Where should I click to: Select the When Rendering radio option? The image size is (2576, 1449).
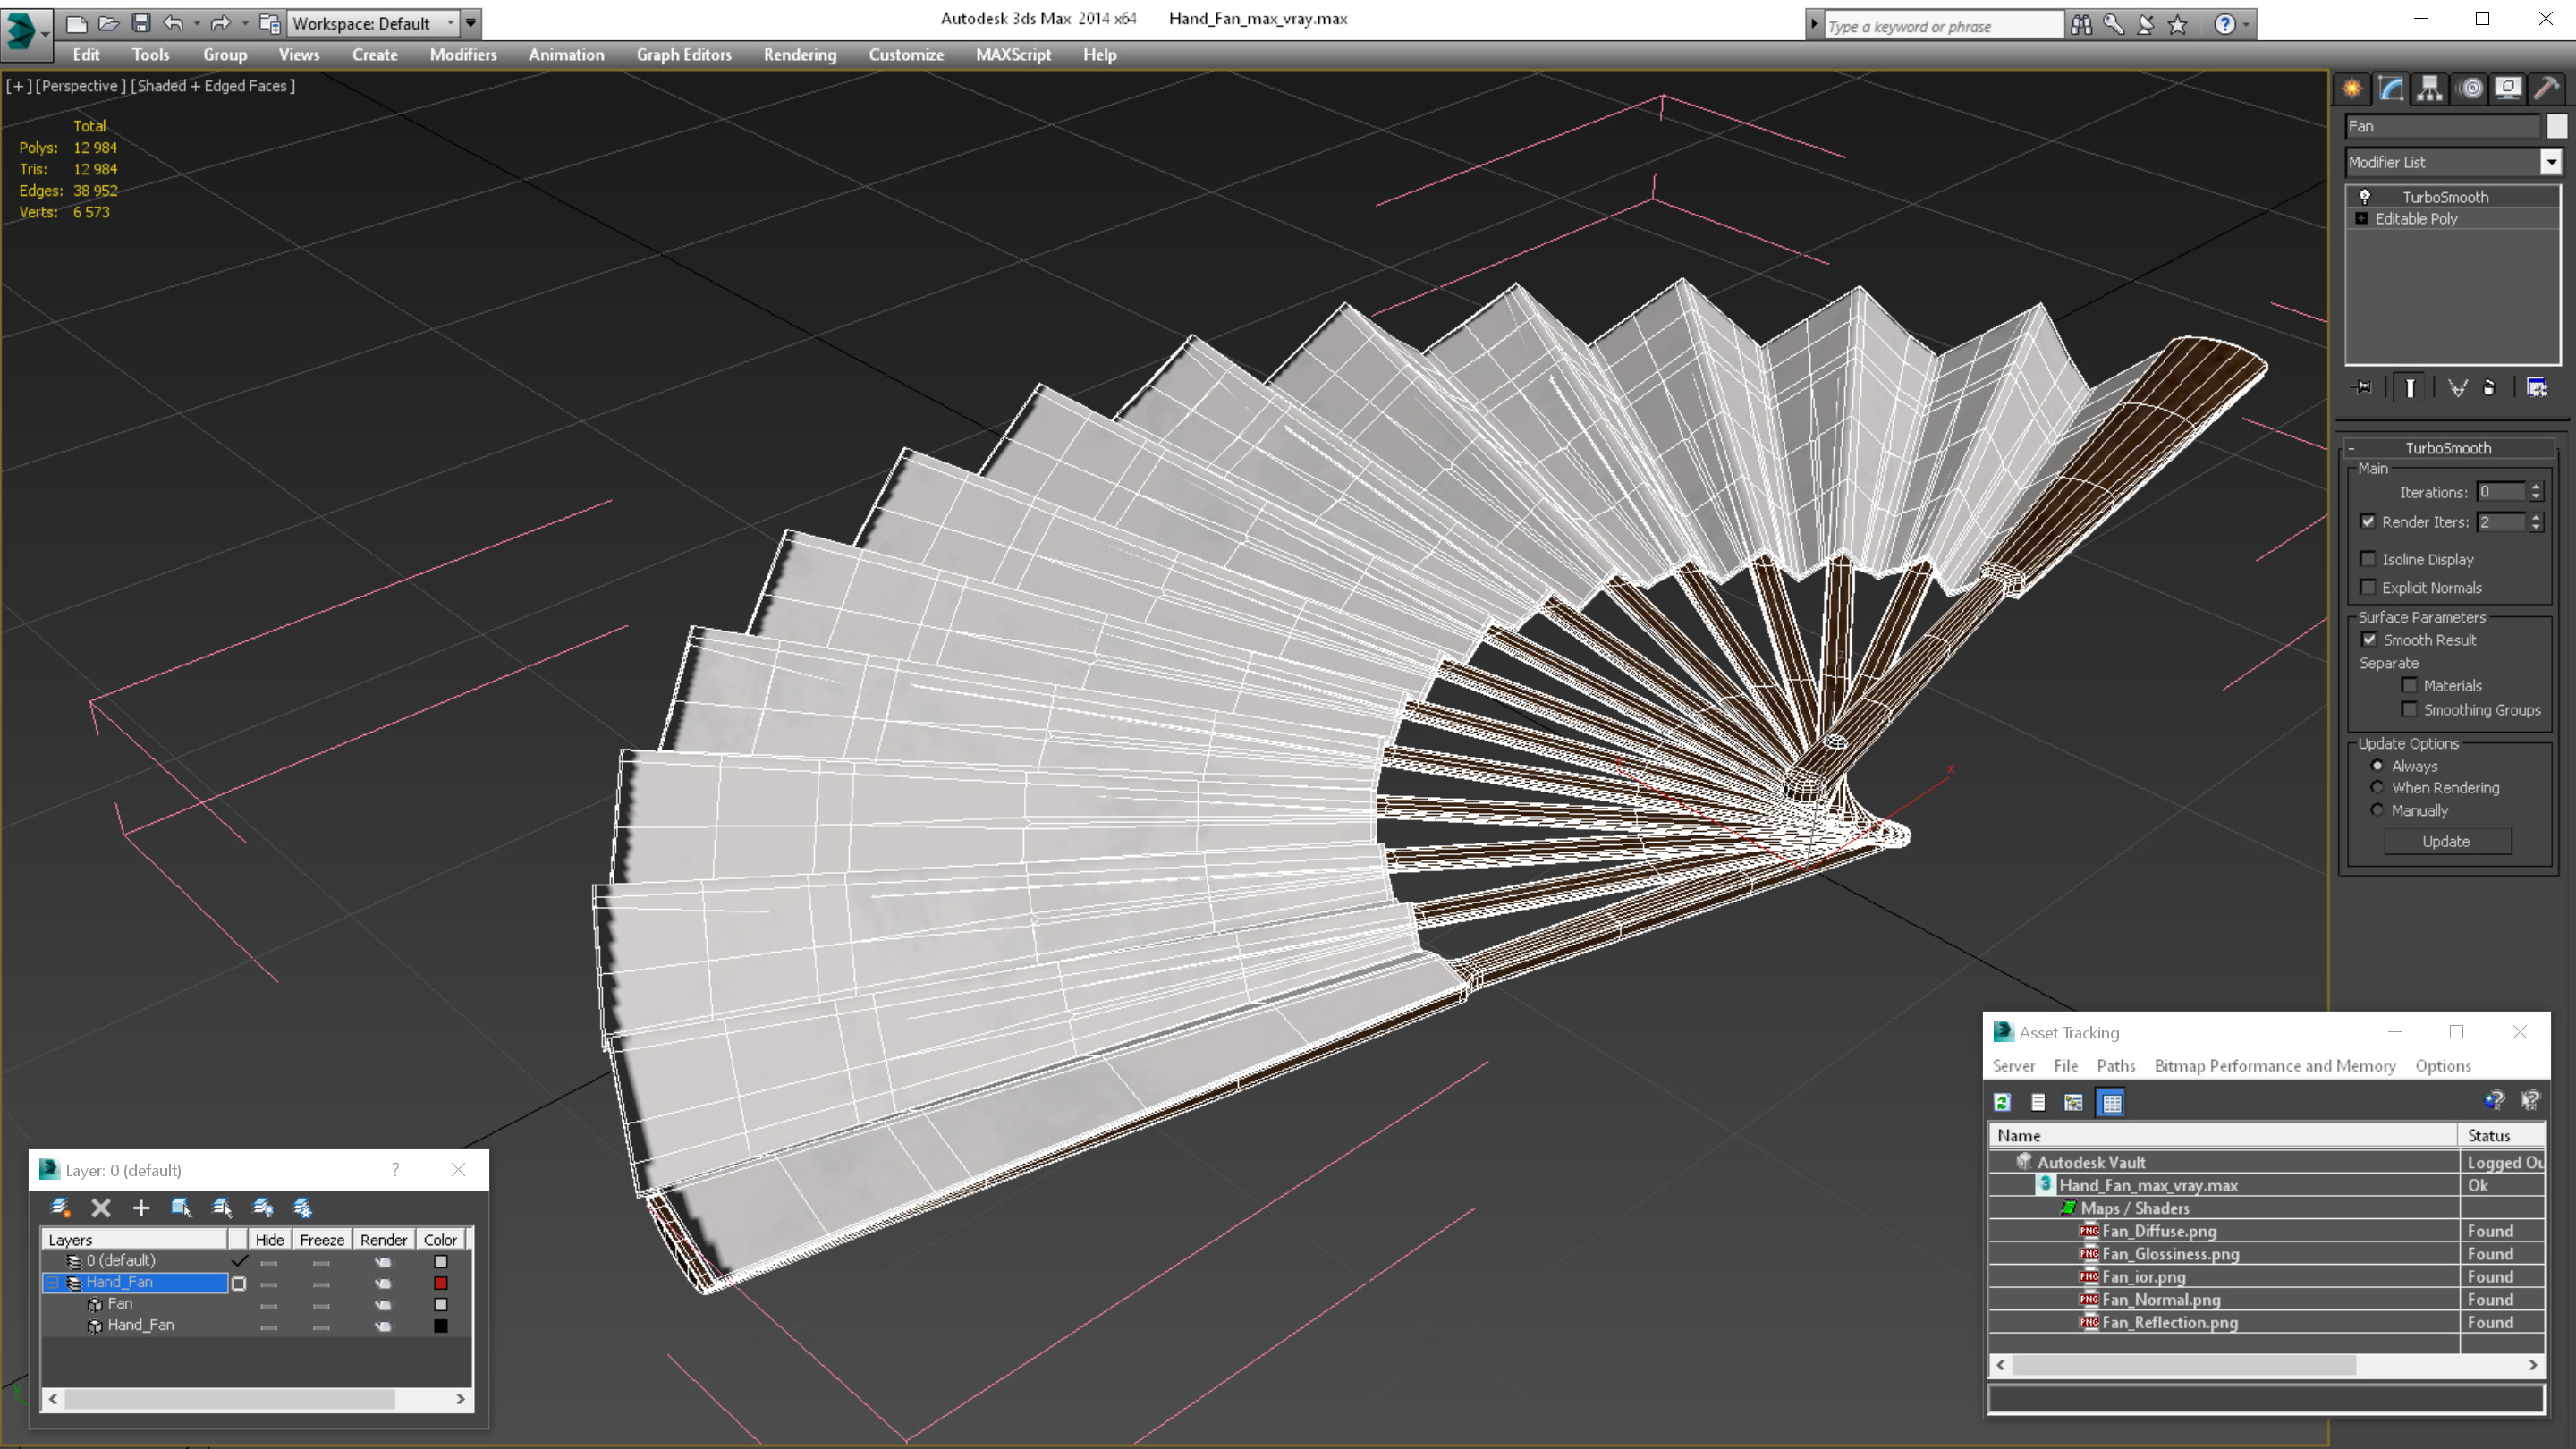(2378, 788)
